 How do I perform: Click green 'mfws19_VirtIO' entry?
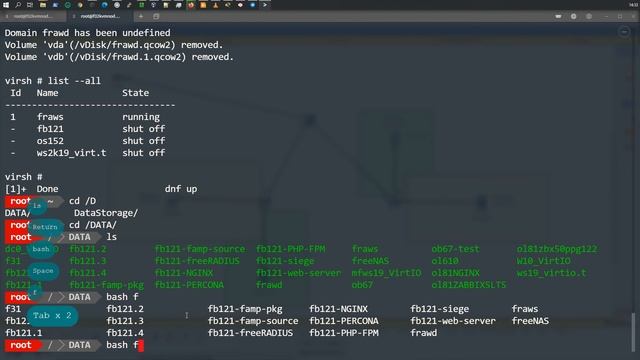pyautogui.click(x=386, y=273)
